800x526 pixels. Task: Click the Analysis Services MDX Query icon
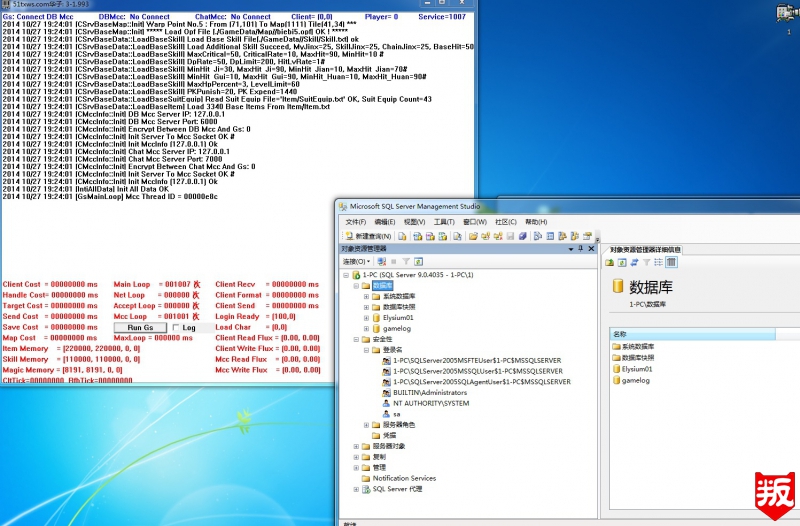coord(417,236)
